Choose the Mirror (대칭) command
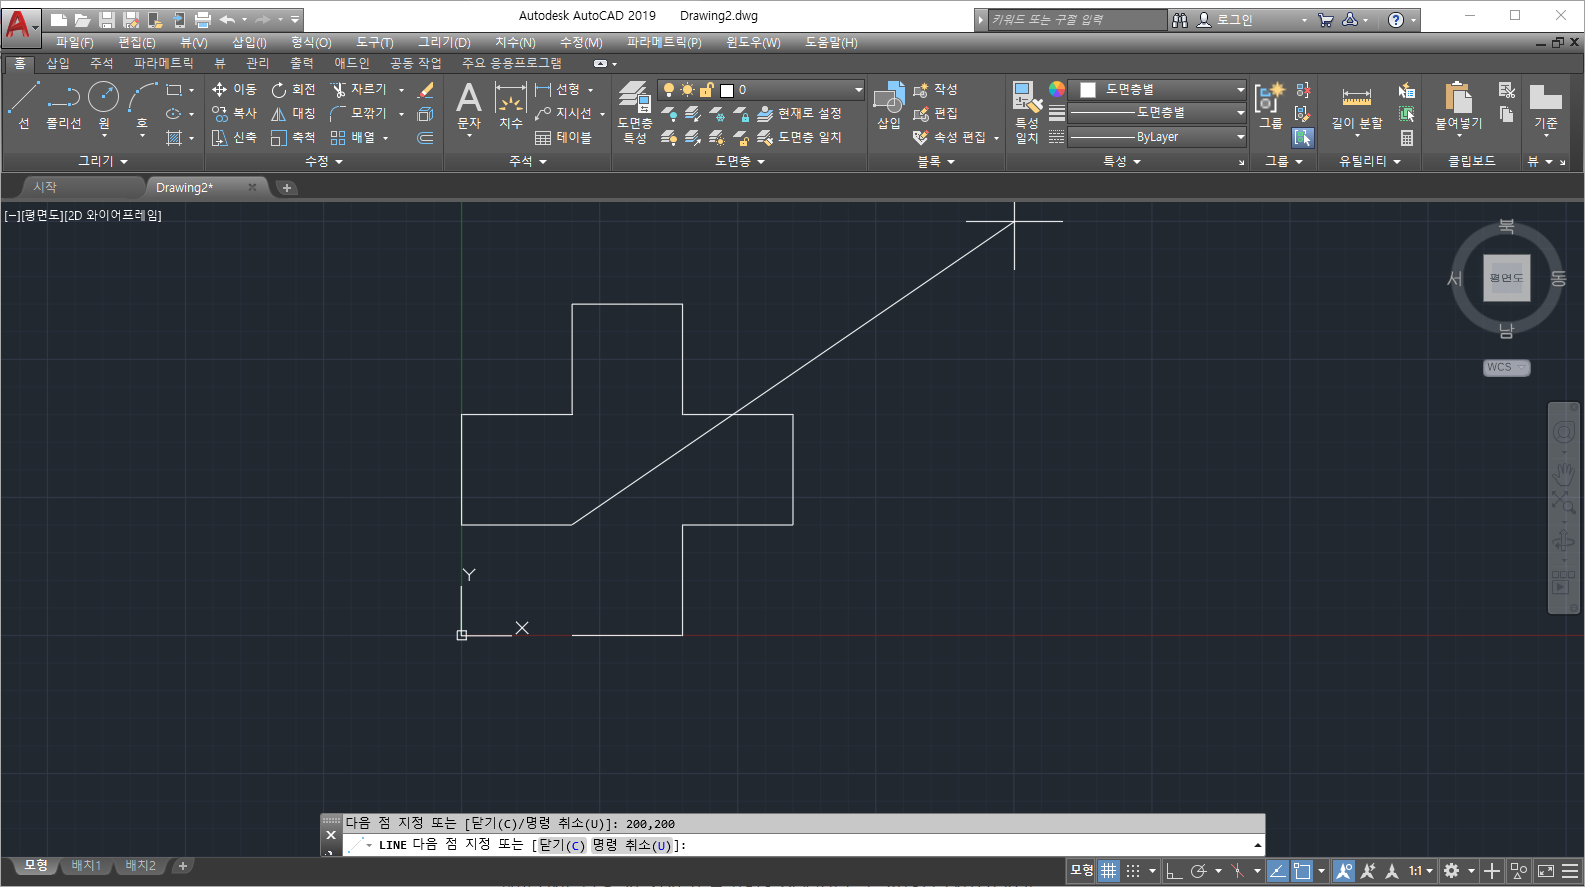Image resolution: width=1585 pixels, height=887 pixels. [x=293, y=113]
